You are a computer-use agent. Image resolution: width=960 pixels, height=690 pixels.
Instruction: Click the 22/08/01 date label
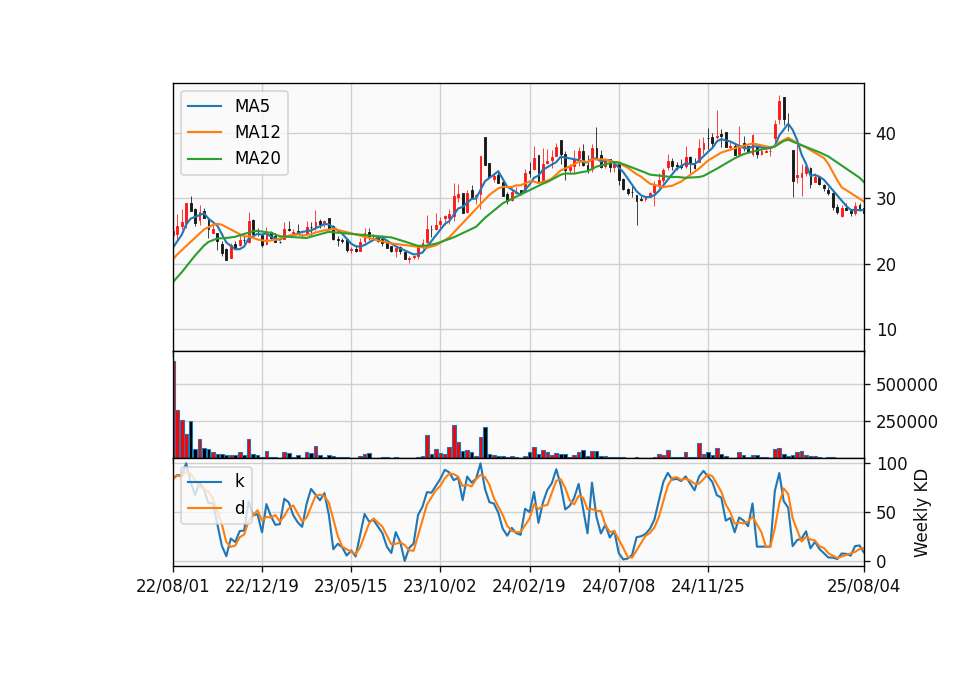tap(173, 586)
